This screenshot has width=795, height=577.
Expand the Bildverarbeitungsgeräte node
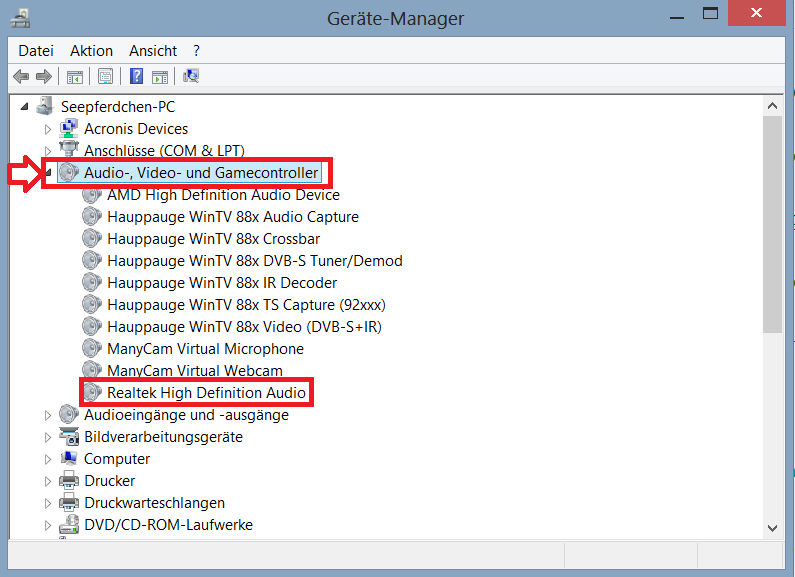coord(48,437)
